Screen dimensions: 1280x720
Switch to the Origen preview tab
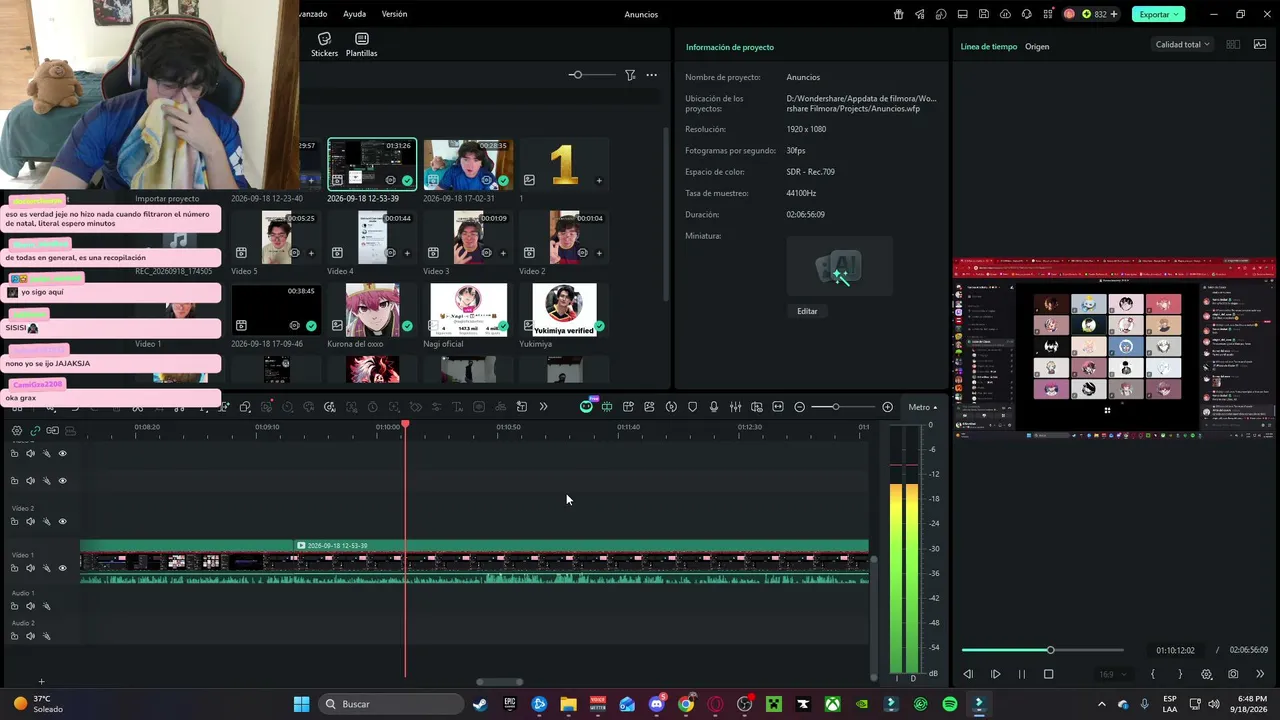point(1037,47)
